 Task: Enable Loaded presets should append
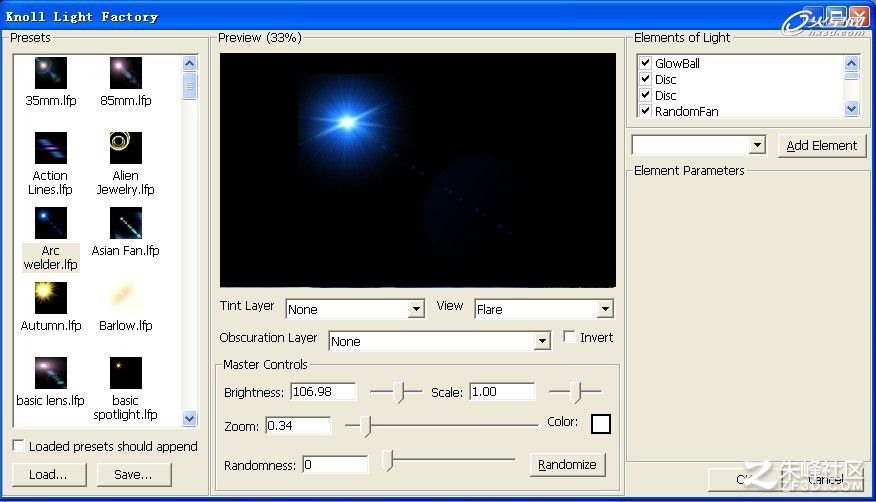click(18, 446)
